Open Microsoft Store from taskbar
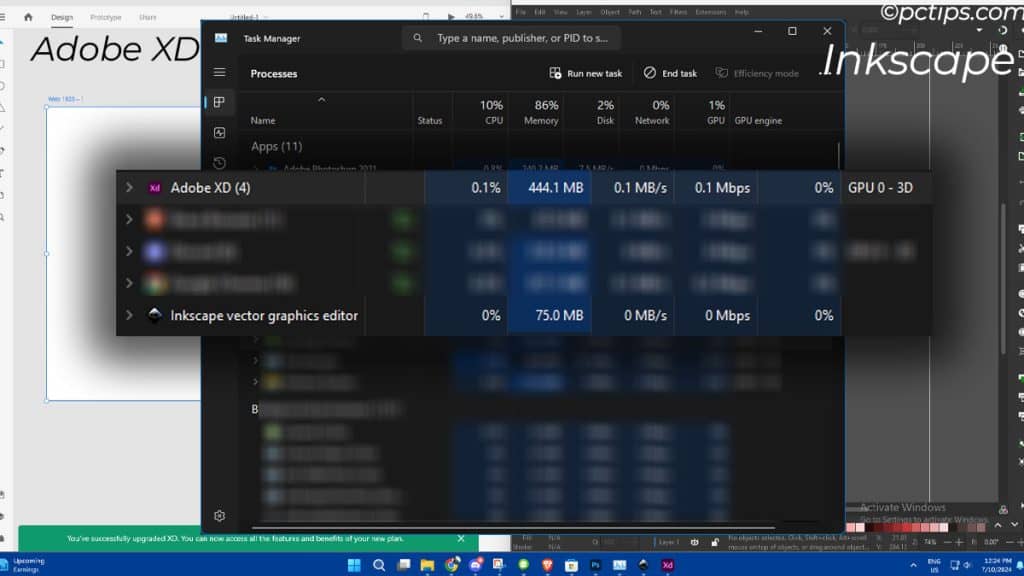 571,565
